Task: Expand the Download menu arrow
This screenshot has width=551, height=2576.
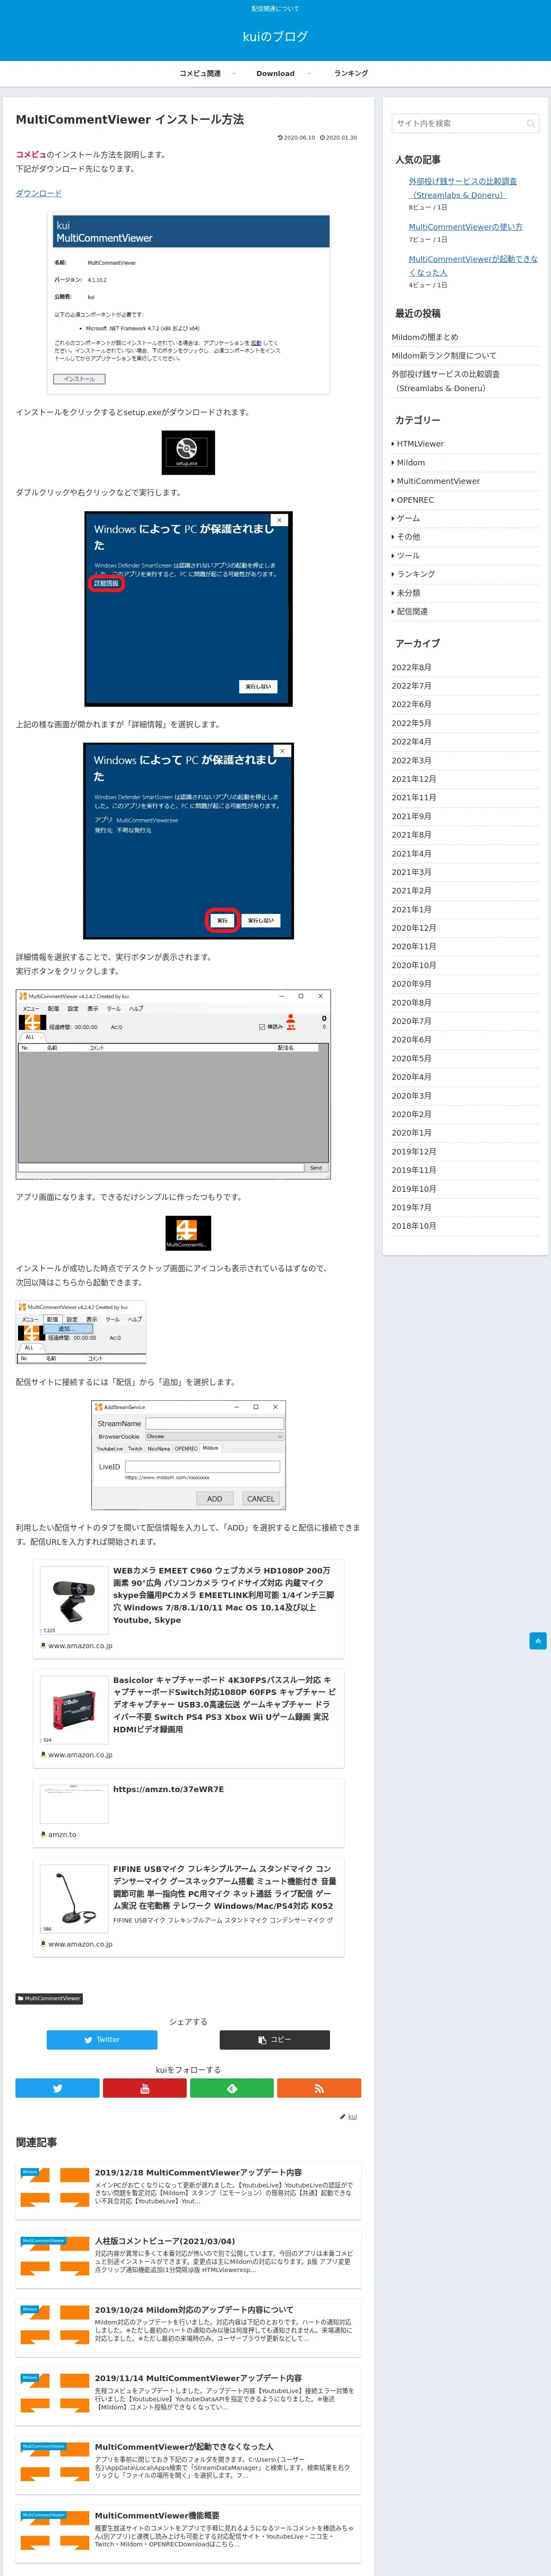Action: coord(309,73)
